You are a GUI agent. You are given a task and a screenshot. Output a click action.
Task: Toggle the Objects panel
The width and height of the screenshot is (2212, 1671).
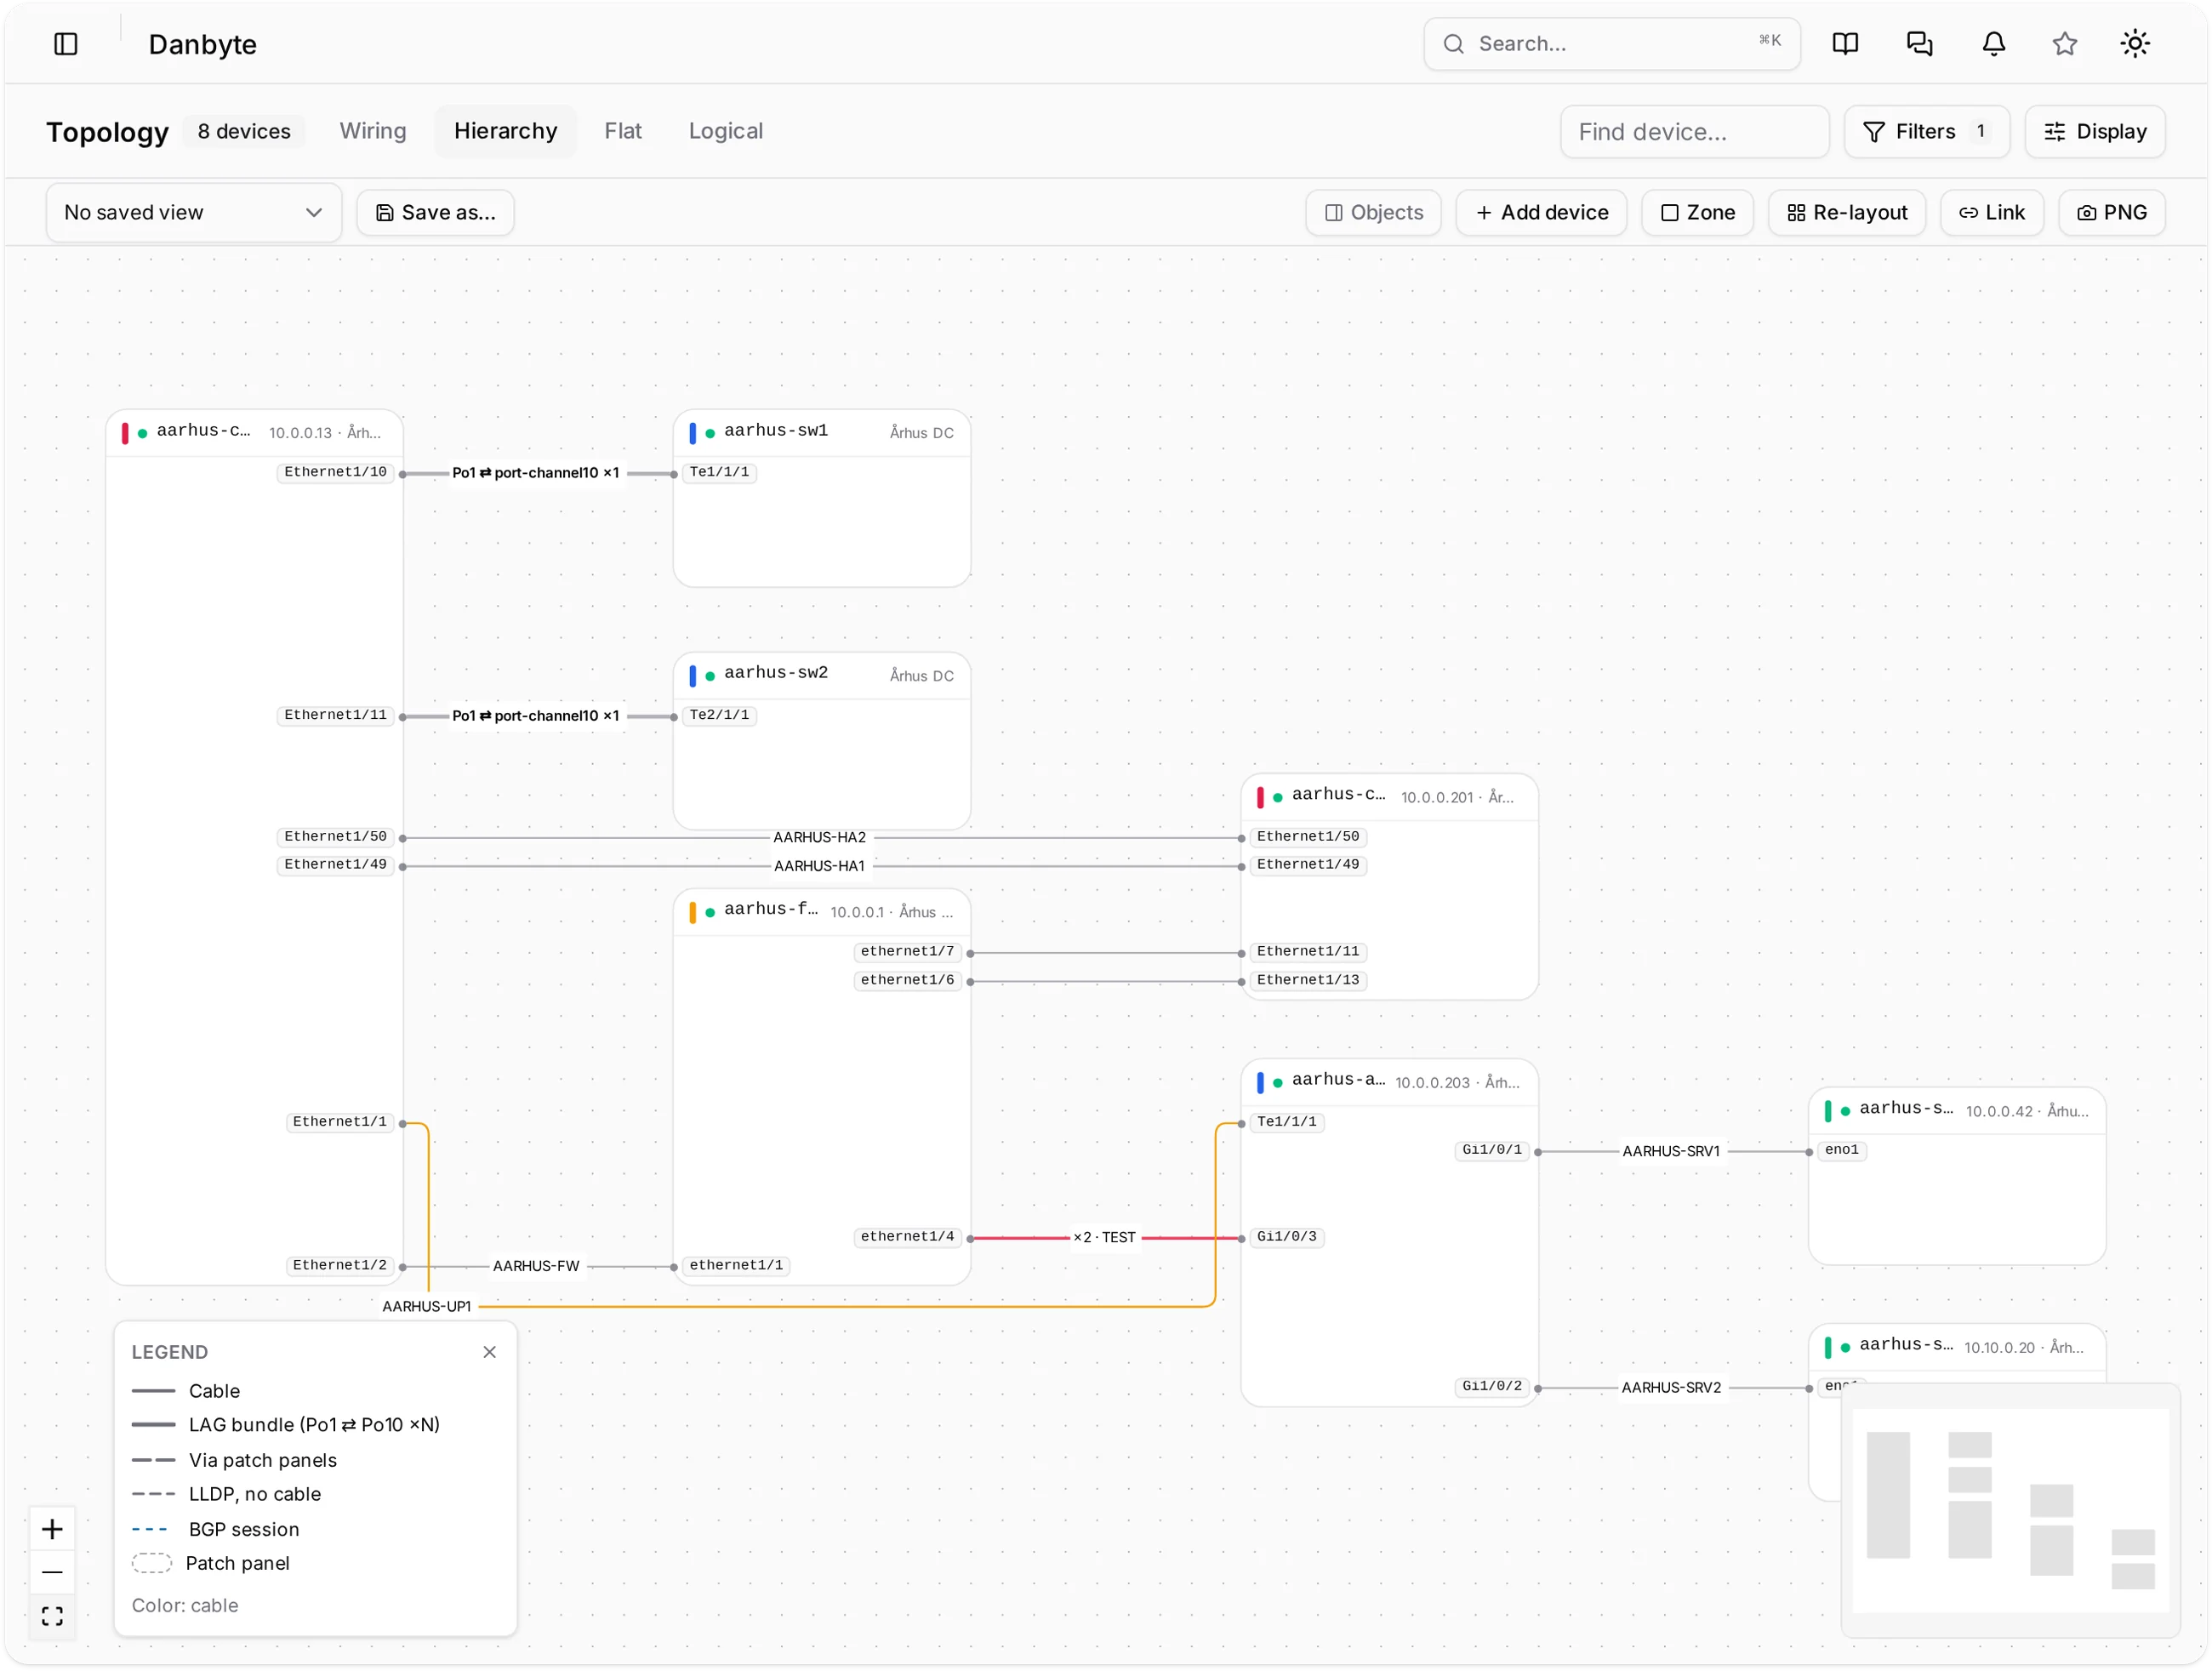click(x=1373, y=213)
